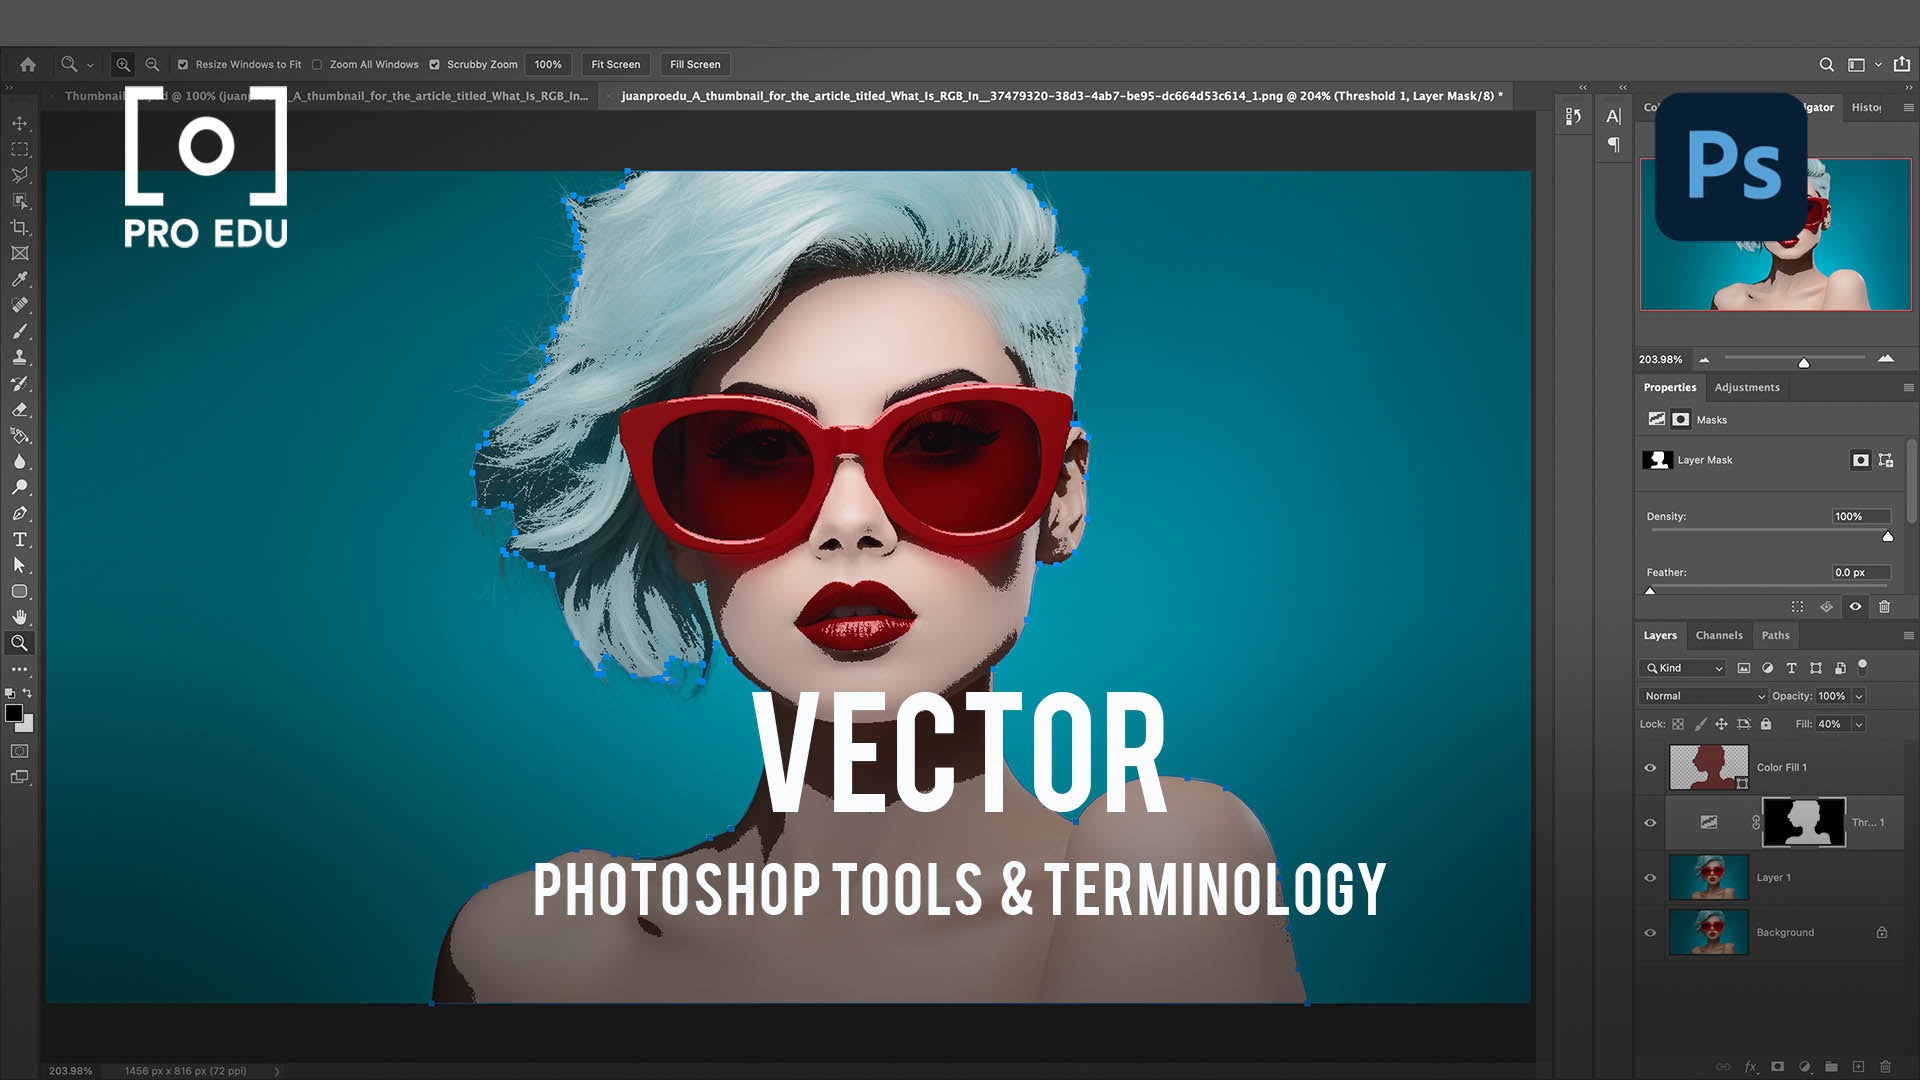1920x1080 pixels.
Task: Select the Clone Stamp tool
Action: pos(19,357)
